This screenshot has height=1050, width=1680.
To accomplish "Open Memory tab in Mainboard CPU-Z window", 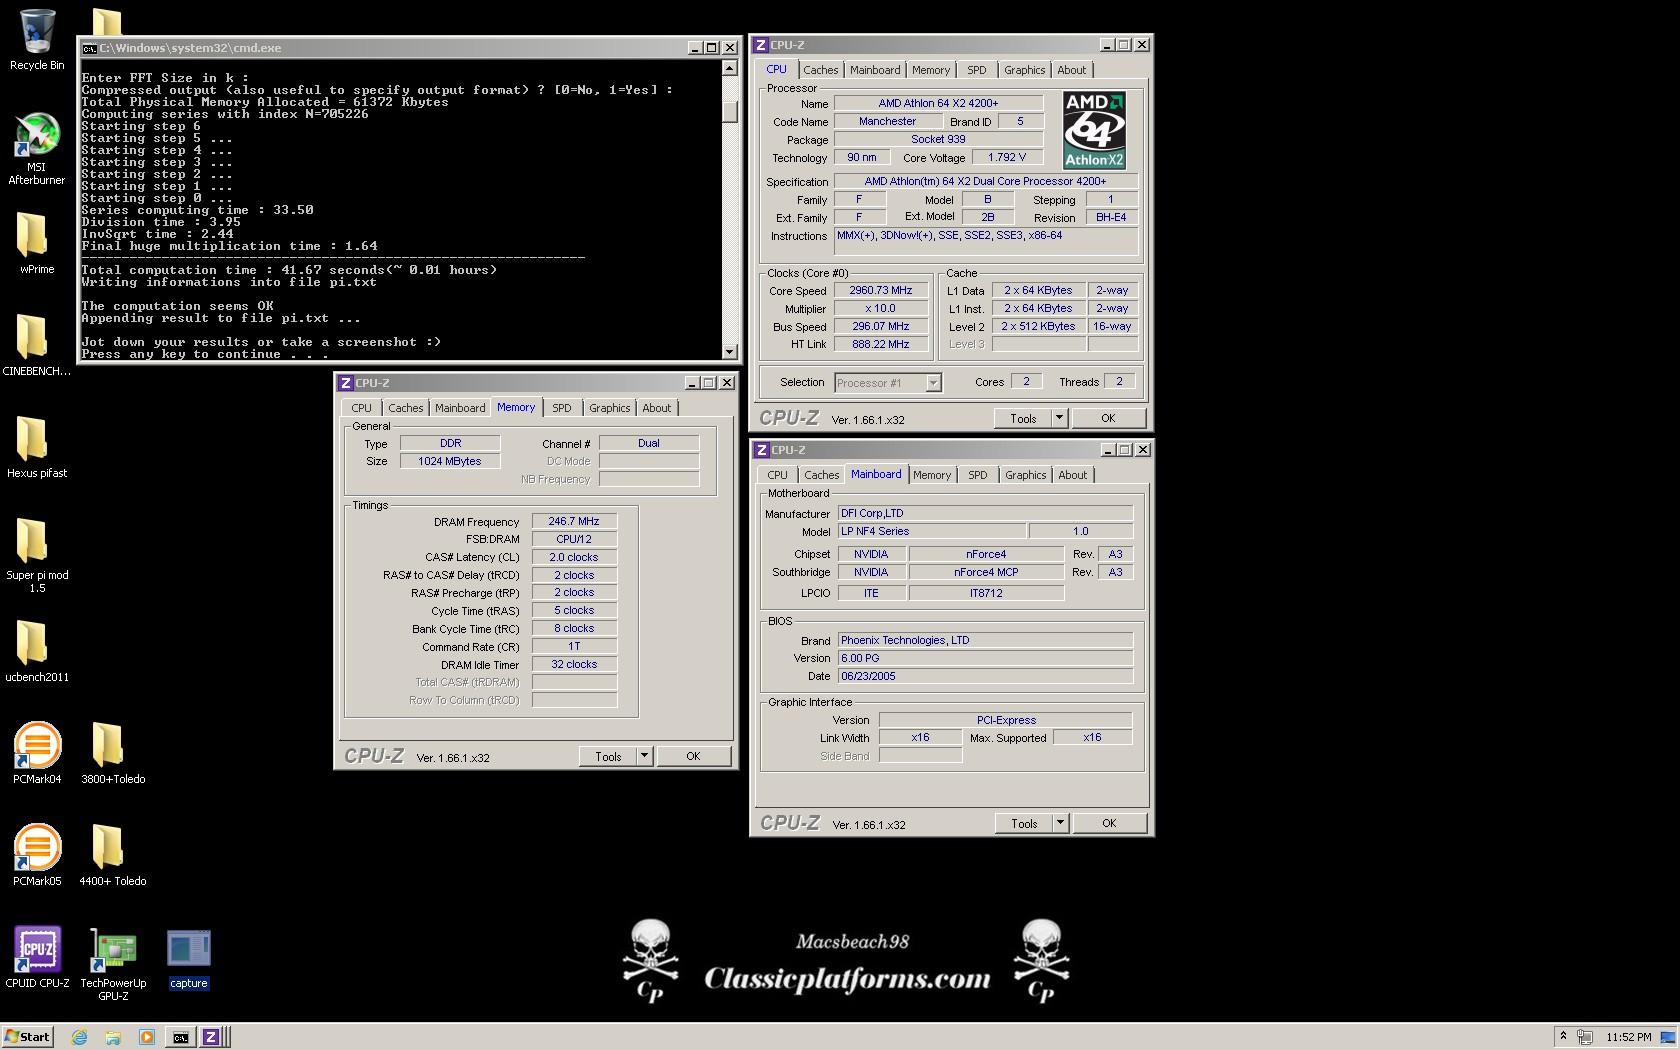I will (932, 475).
